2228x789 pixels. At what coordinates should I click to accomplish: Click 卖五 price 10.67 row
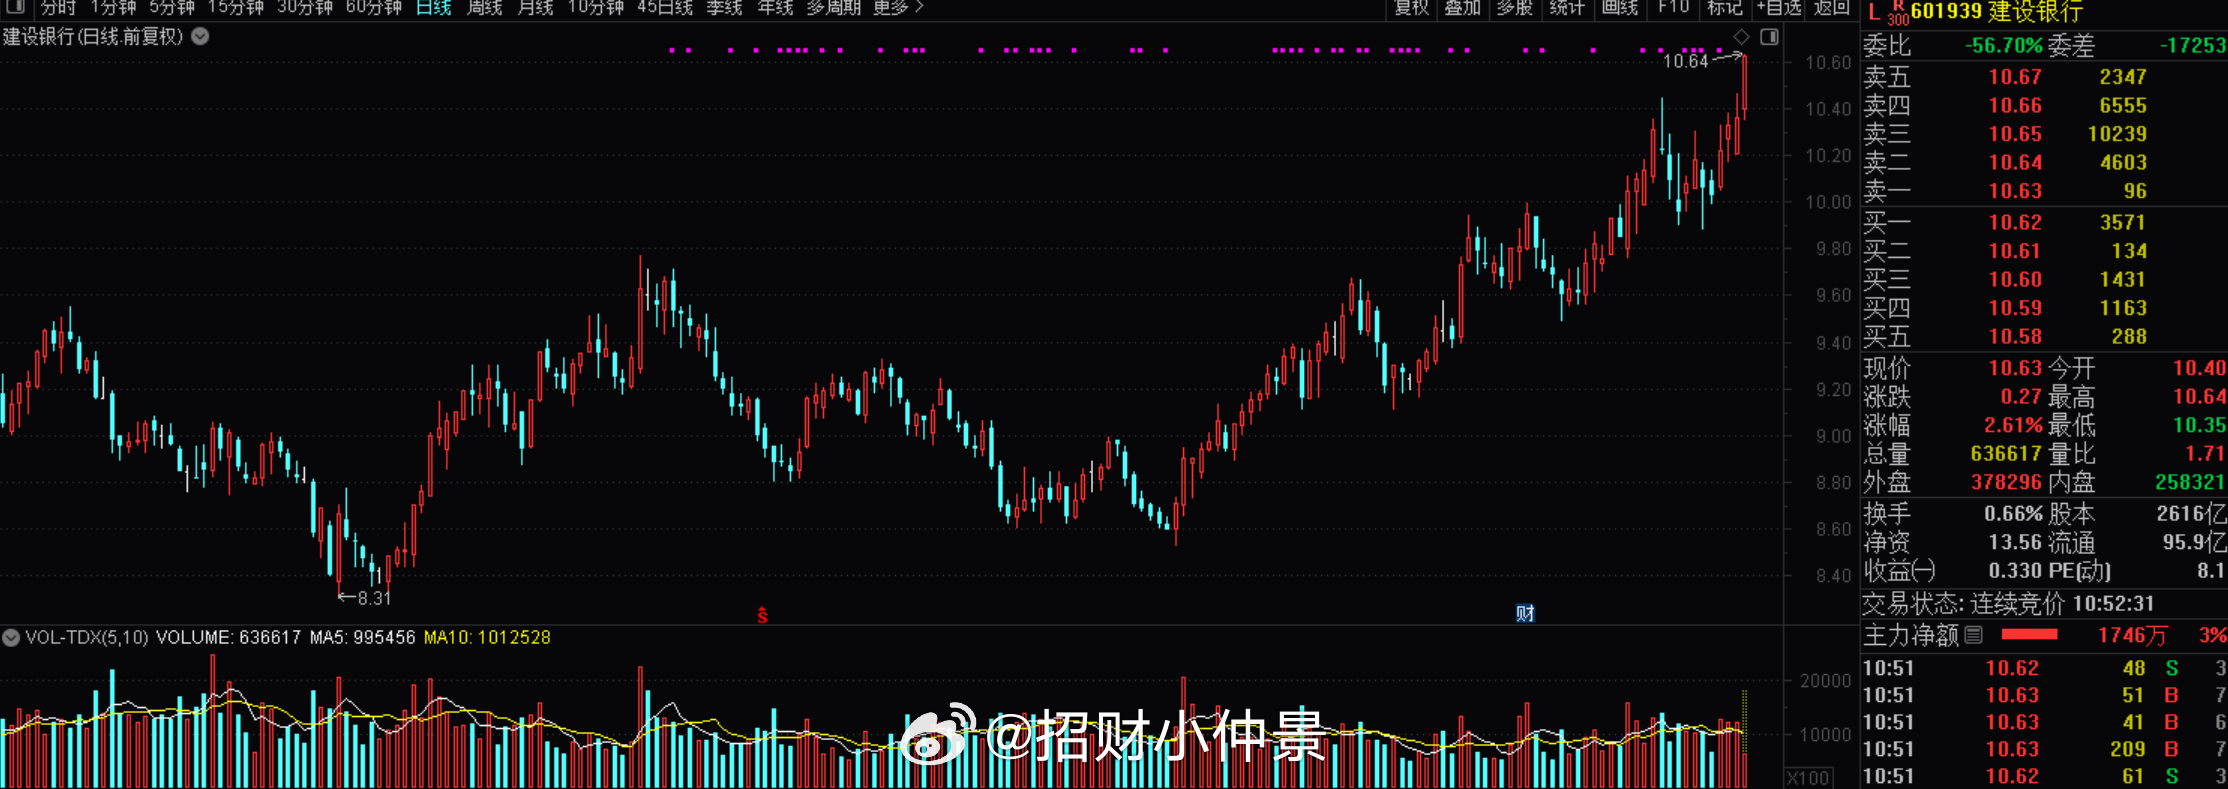(x=2043, y=77)
